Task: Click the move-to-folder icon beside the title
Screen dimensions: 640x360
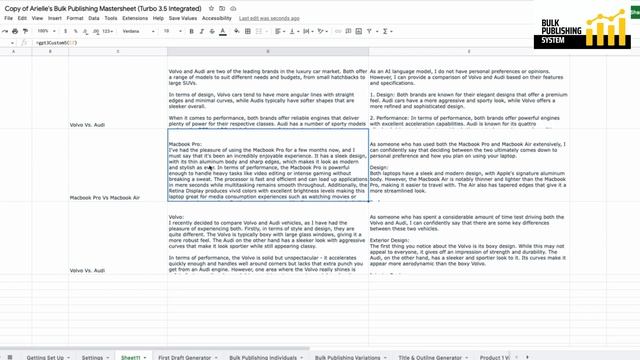Action: [222, 8]
